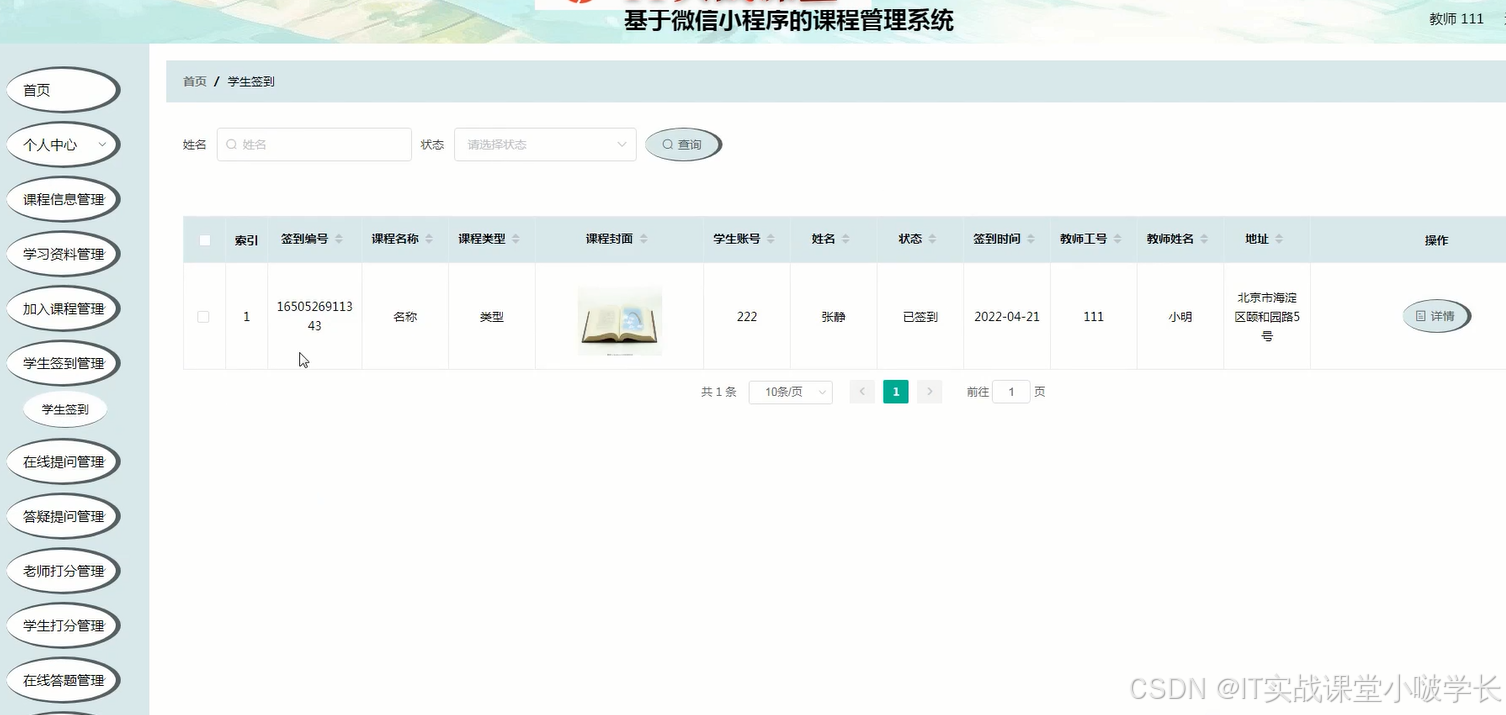Open 详情 for the 张静 row

point(1436,317)
